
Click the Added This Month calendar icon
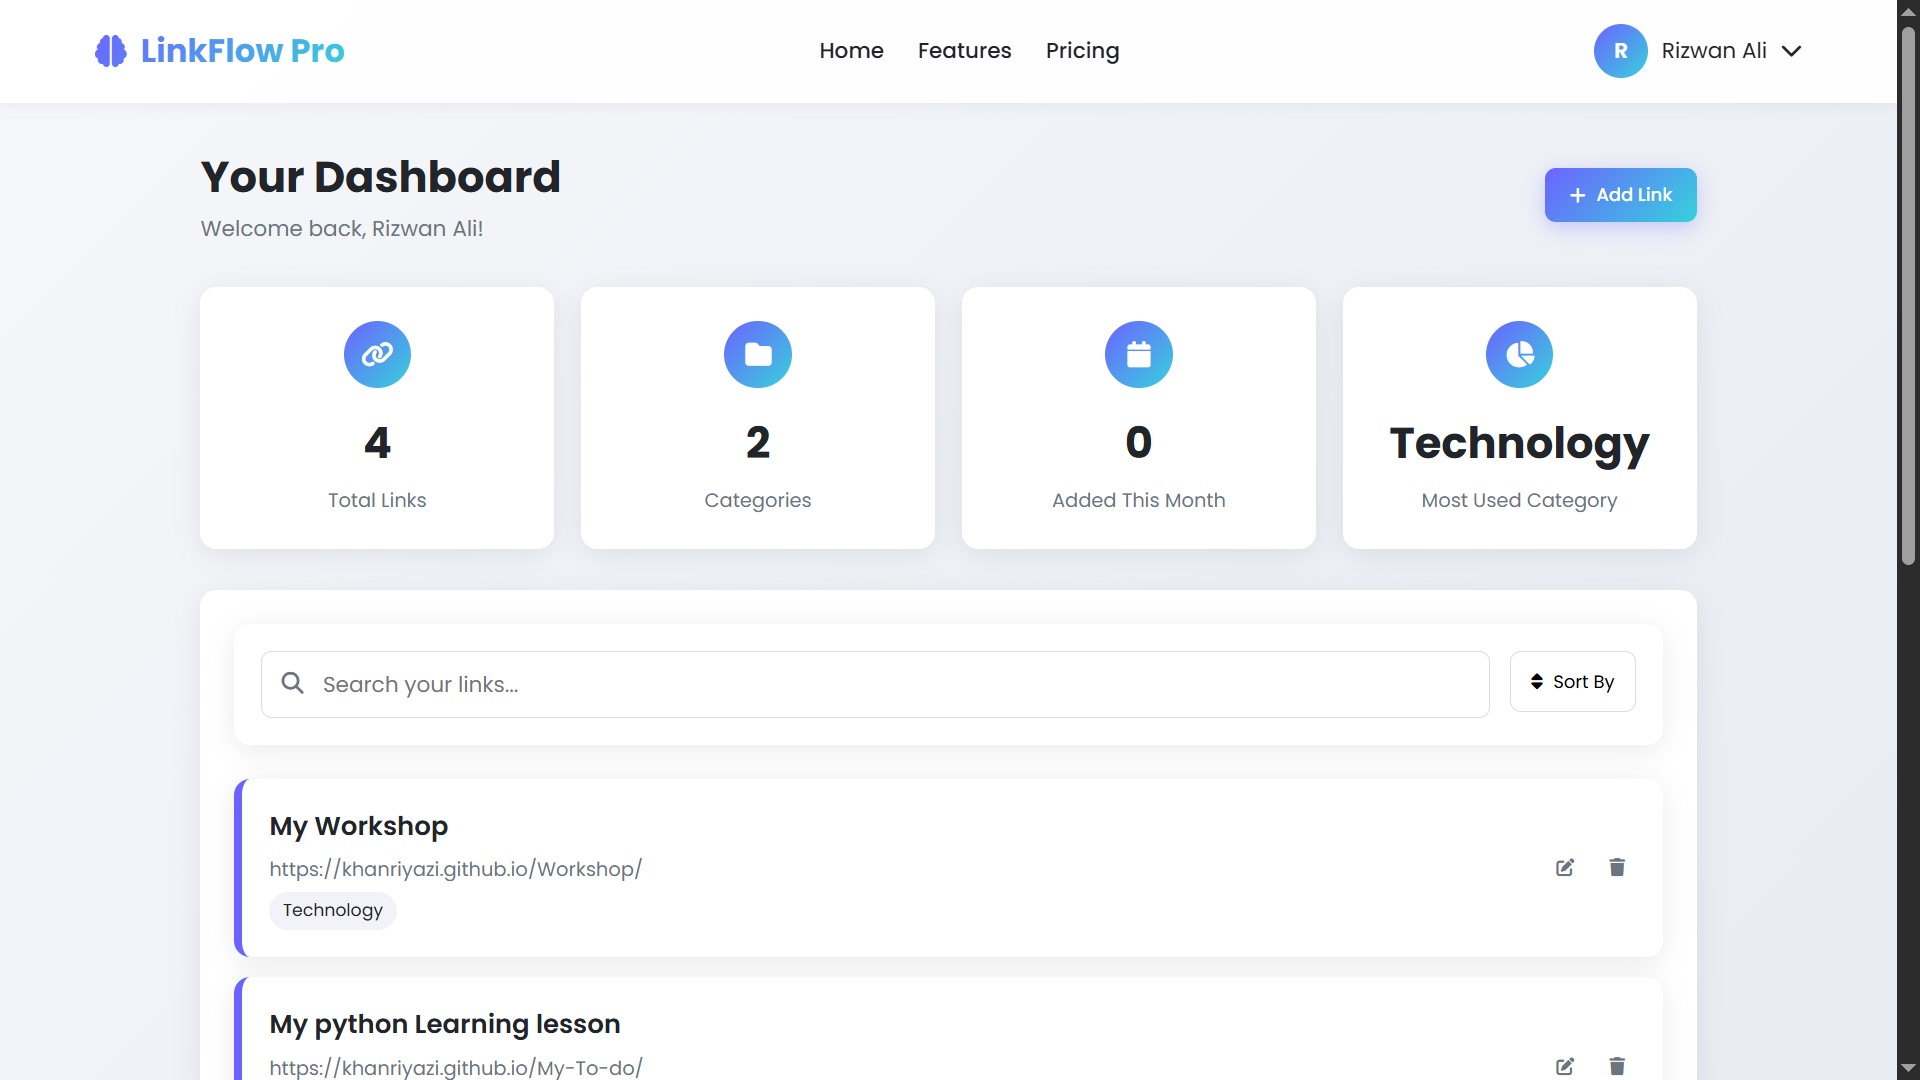pos(1138,354)
